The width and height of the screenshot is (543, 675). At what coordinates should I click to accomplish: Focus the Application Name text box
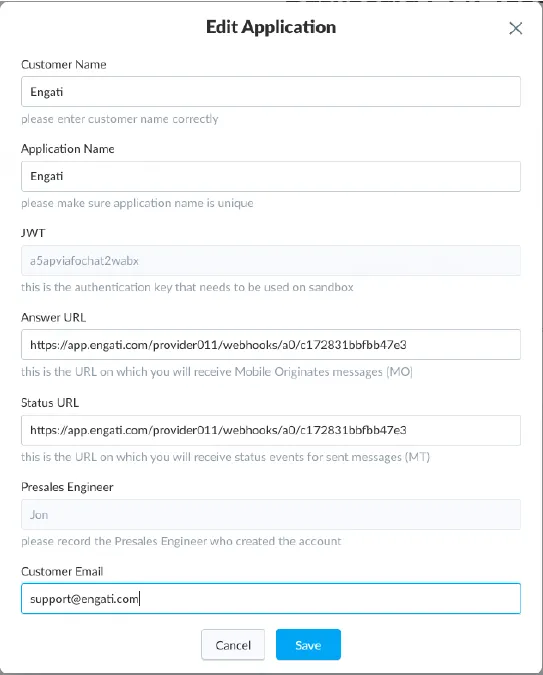coord(271,176)
